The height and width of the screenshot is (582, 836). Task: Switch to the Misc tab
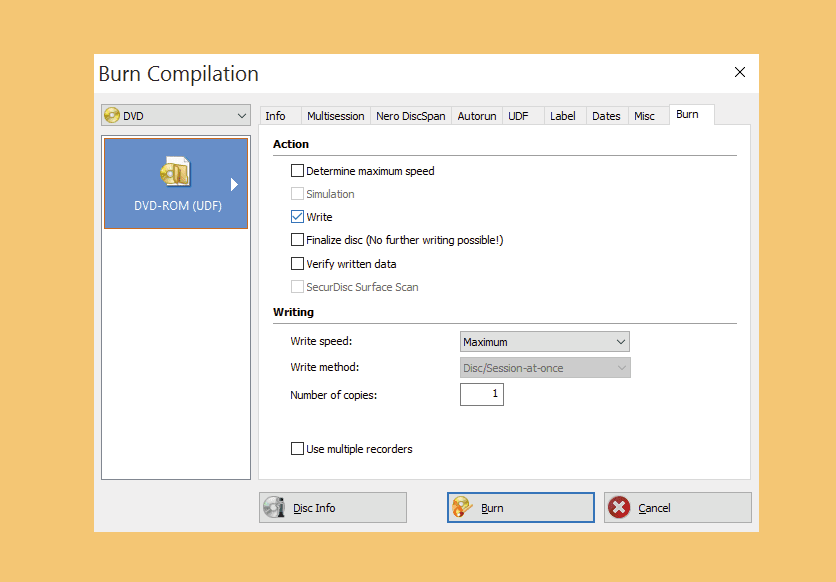(x=648, y=116)
